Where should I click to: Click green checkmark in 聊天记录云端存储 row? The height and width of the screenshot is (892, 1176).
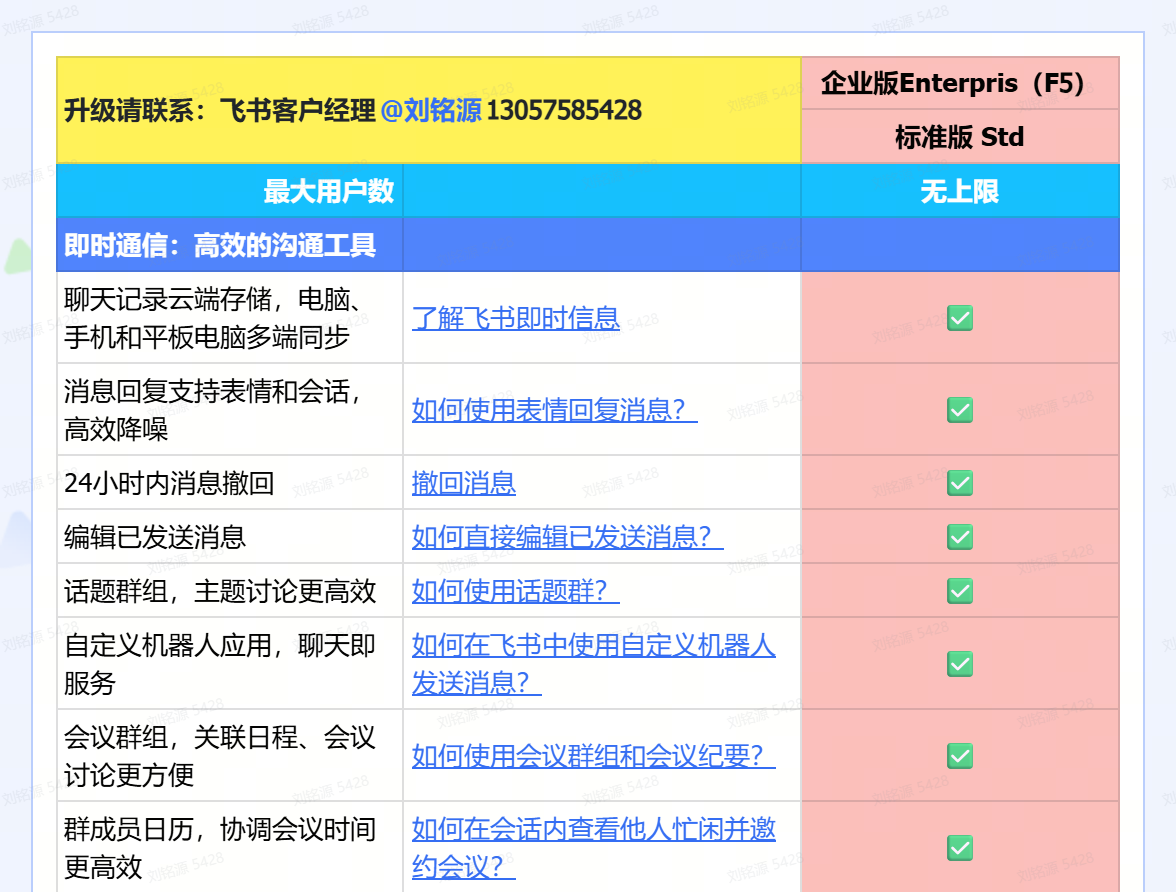coord(960,318)
